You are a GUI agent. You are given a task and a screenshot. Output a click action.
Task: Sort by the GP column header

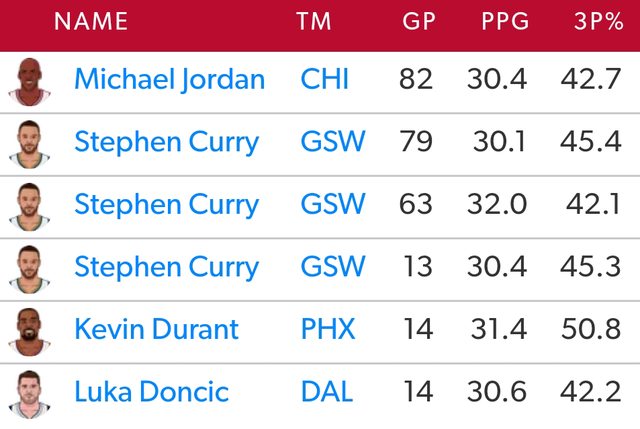[418, 22]
